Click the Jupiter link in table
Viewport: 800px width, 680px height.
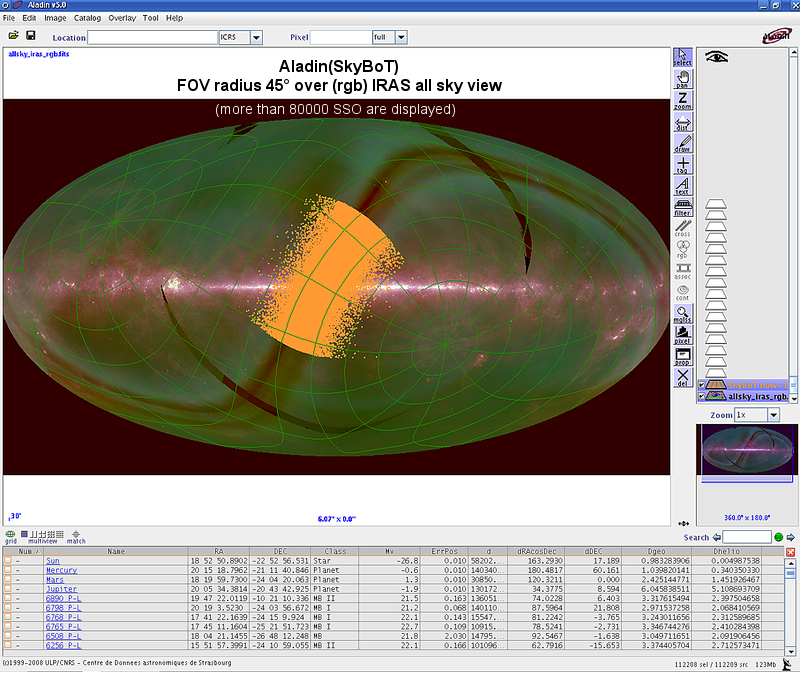click(x=59, y=589)
